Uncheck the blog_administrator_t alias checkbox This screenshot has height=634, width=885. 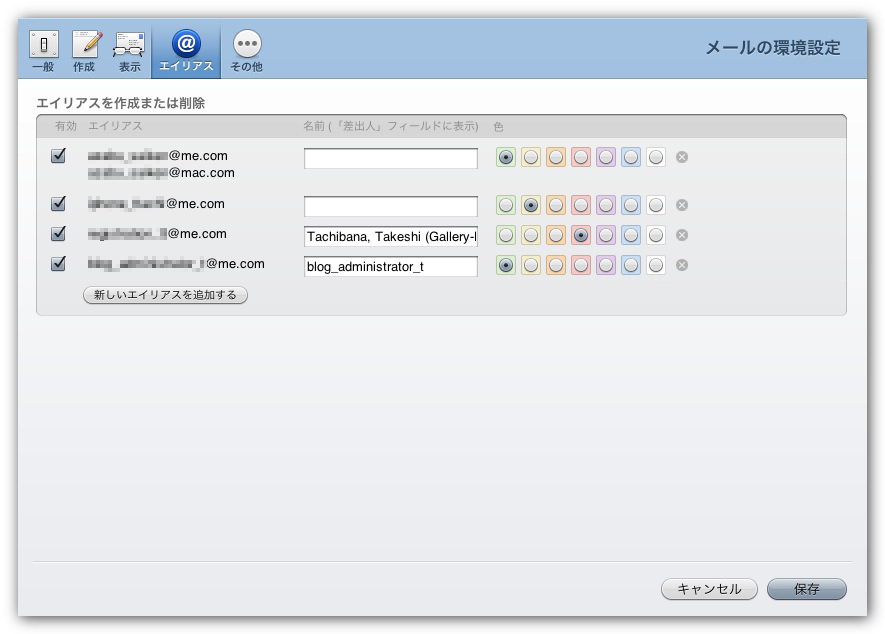(59, 264)
